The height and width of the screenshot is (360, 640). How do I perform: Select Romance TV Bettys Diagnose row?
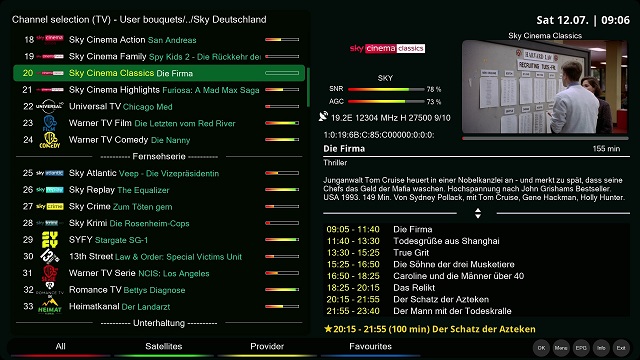coord(159,290)
